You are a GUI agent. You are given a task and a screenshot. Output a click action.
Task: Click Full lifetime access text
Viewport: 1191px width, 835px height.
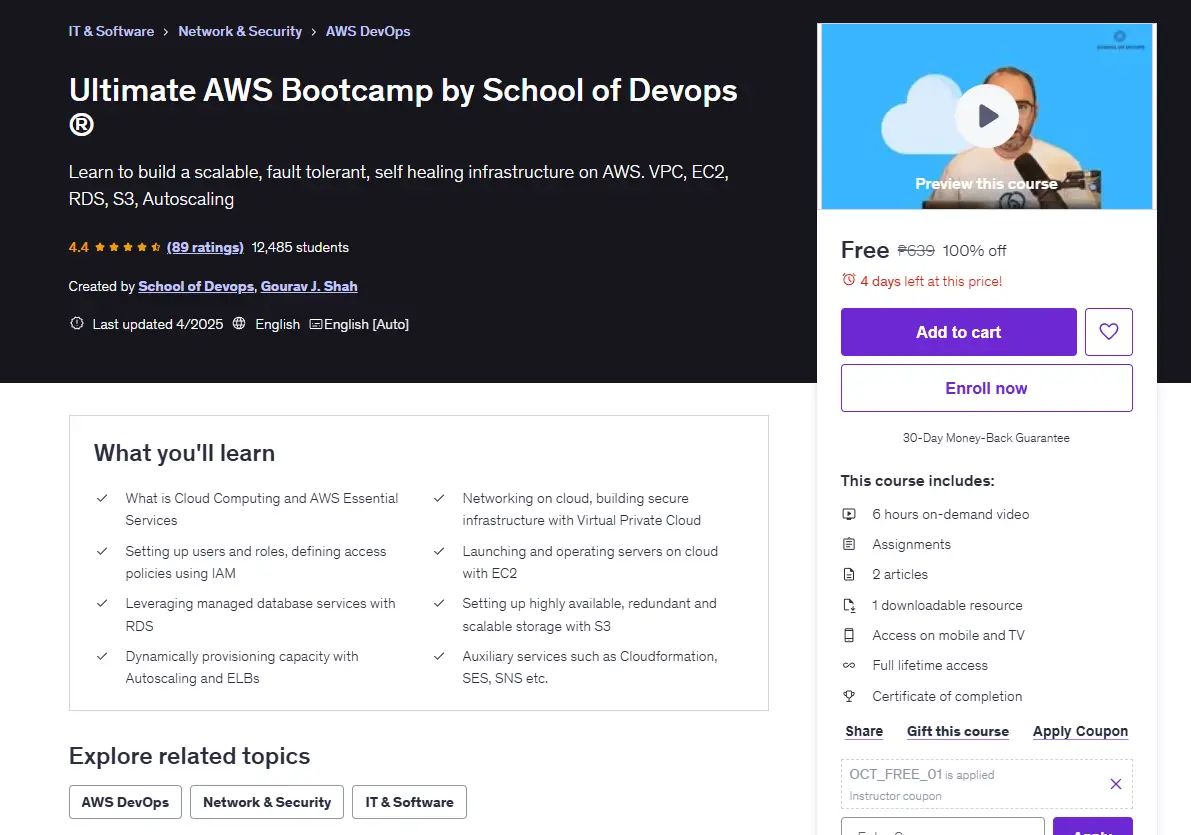click(x=930, y=666)
